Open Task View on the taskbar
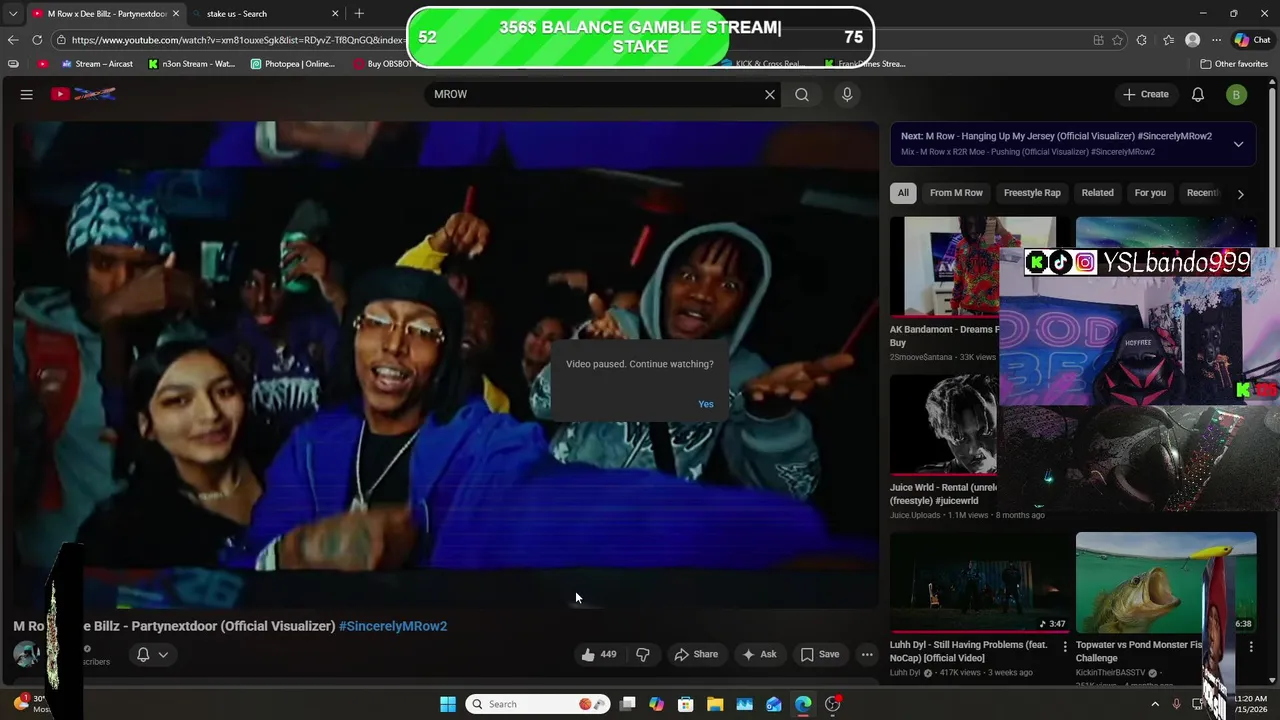Screen dimensions: 1280x720 coord(627,704)
